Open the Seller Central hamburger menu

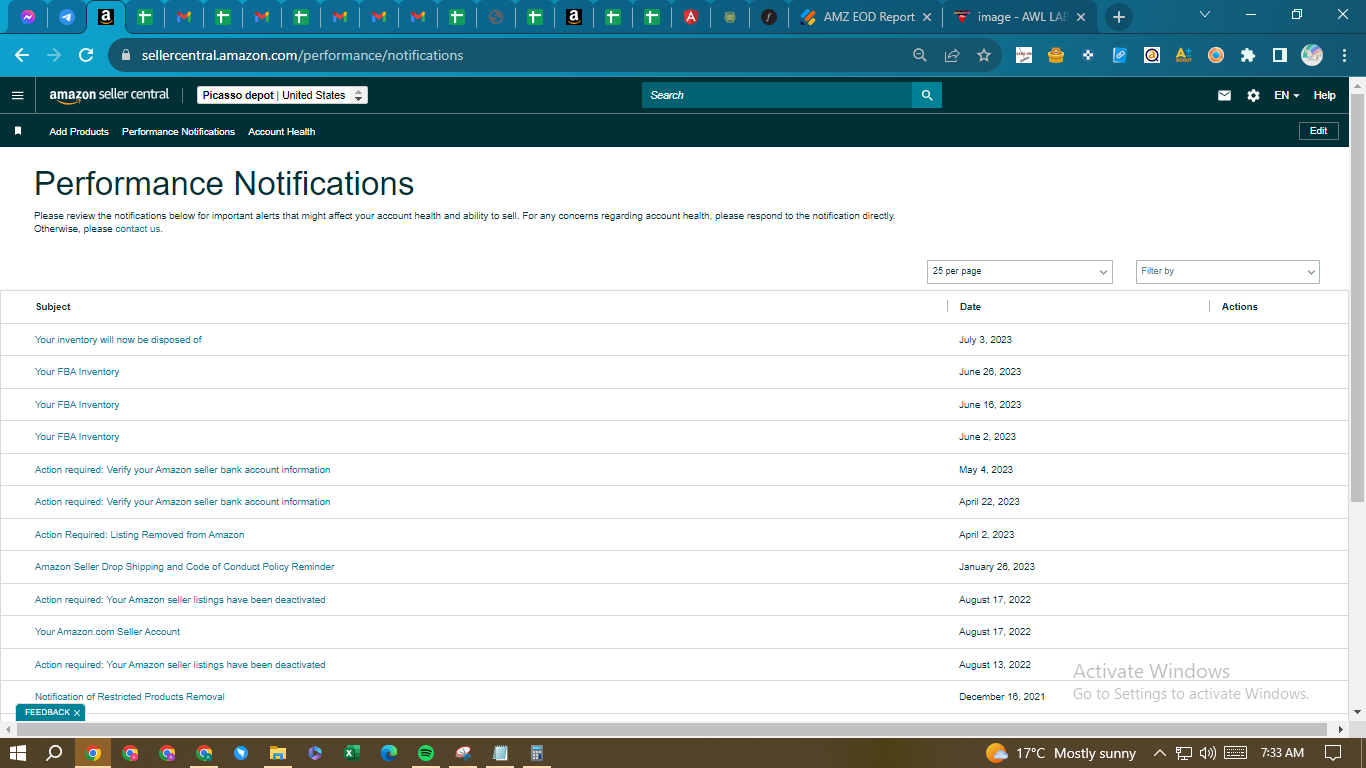[17, 95]
